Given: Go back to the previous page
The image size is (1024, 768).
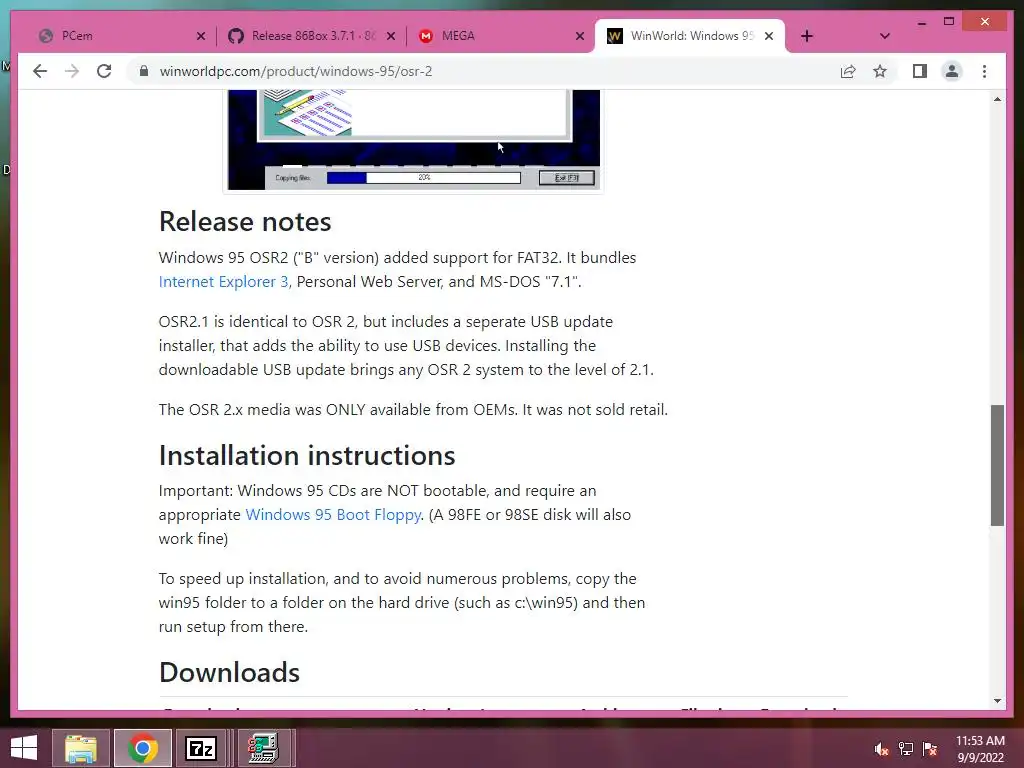Looking at the screenshot, I should (40, 71).
